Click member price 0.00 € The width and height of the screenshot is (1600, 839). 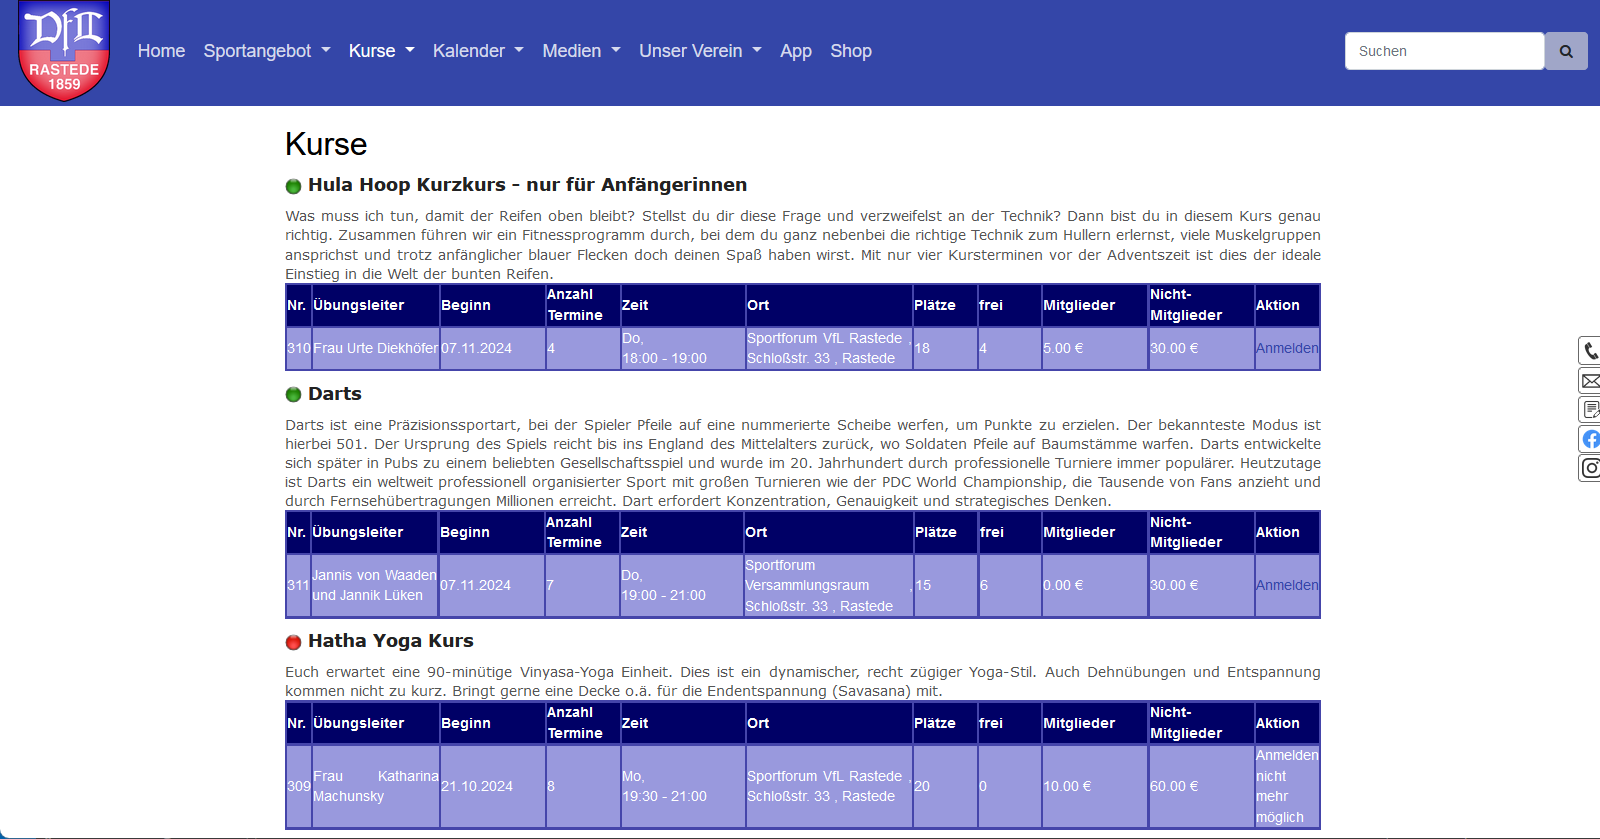1063,585
